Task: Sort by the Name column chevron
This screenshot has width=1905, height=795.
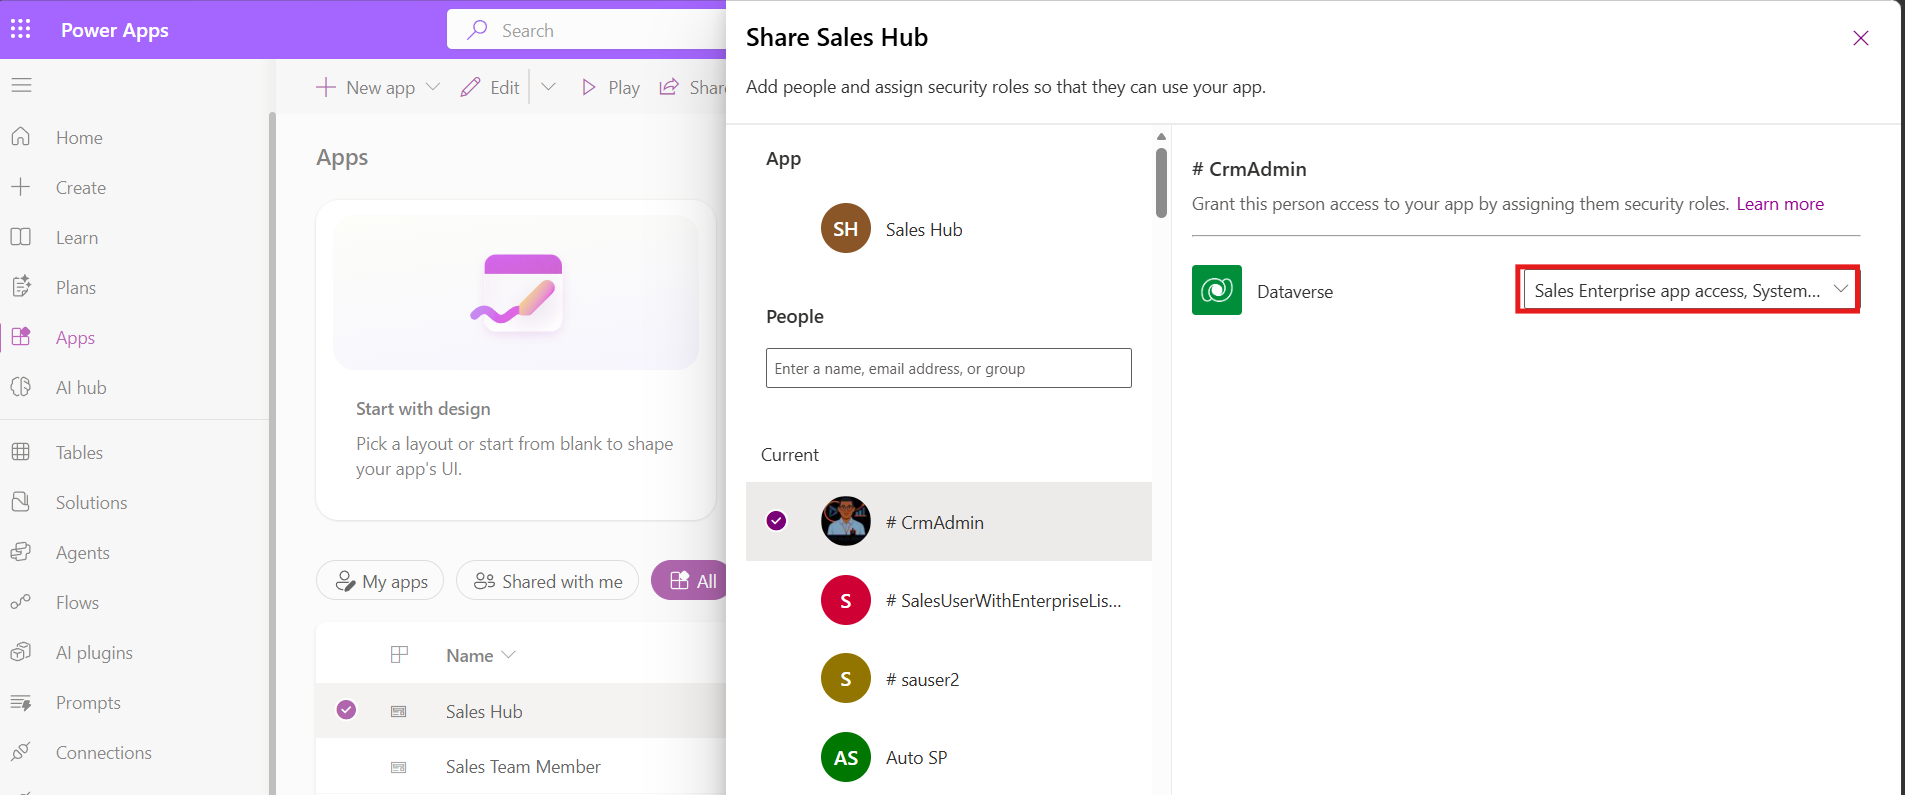Action: click(x=509, y=655)
